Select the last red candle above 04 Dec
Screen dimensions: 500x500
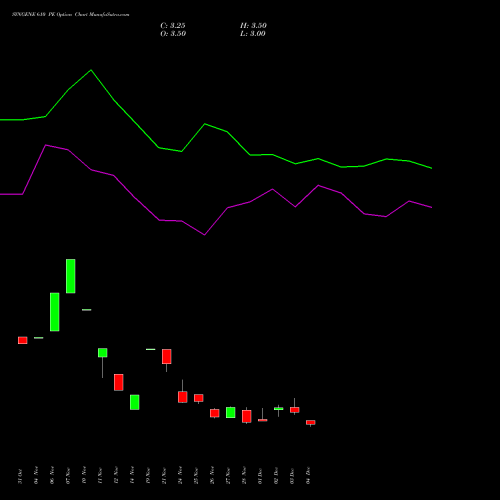311,422
